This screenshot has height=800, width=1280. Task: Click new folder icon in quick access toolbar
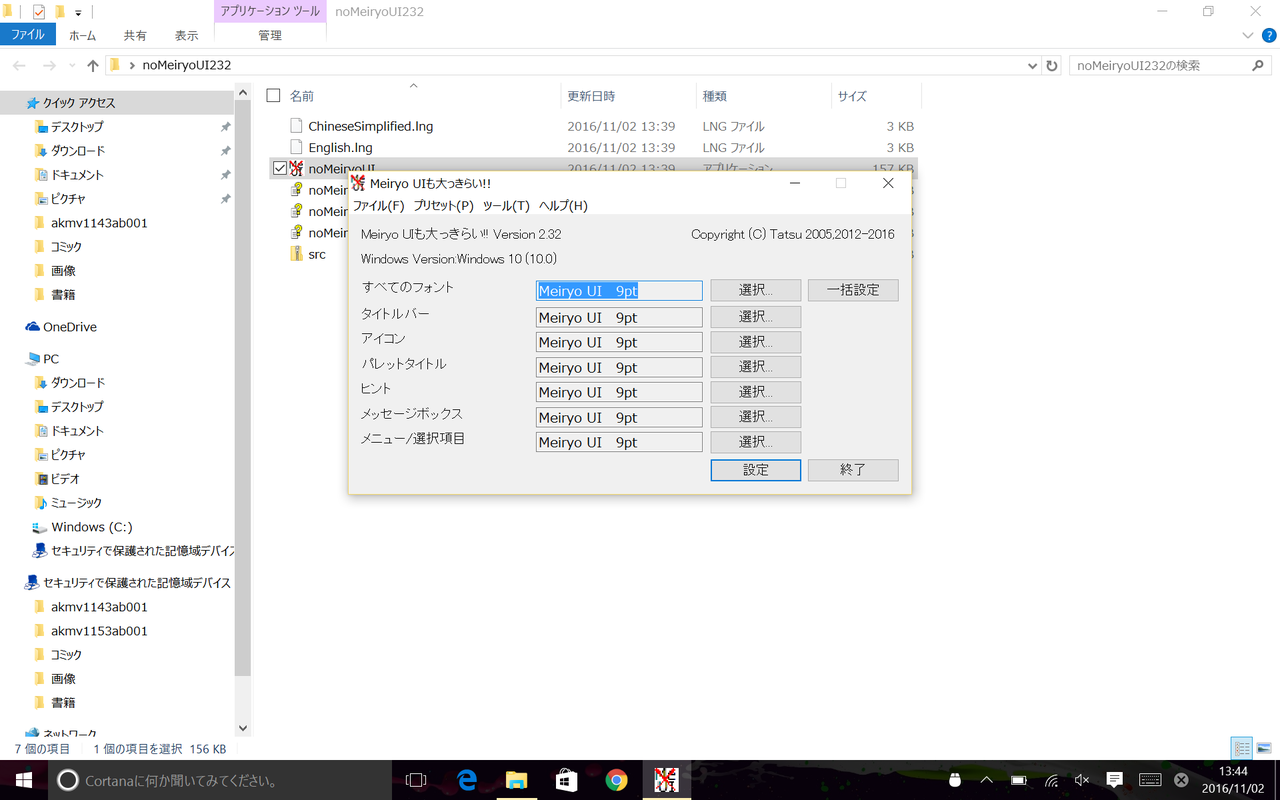pos(60,12)
